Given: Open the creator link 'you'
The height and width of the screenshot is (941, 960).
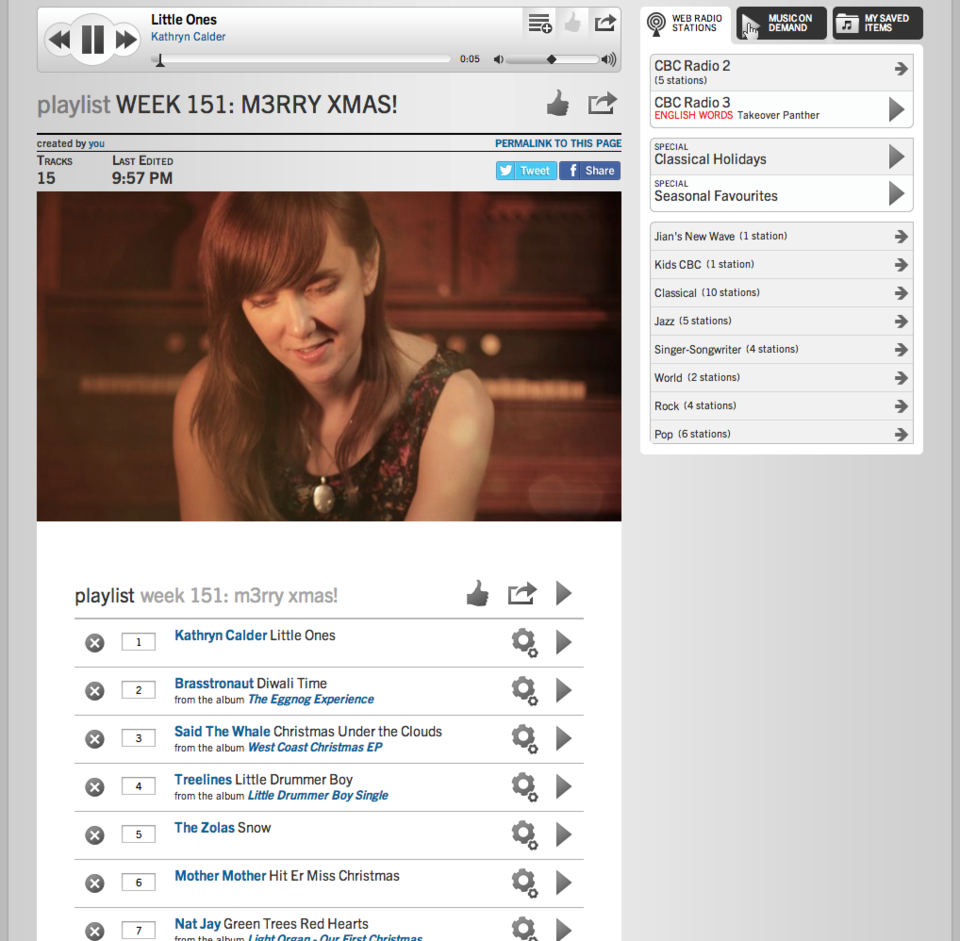Looking at the screenshot, I should coord(96,144).
